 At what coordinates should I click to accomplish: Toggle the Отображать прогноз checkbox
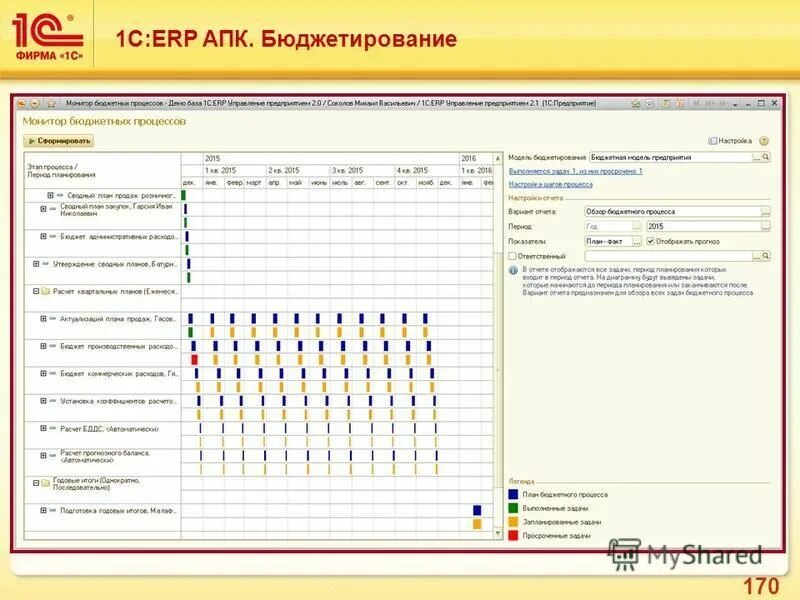(651, 241)
